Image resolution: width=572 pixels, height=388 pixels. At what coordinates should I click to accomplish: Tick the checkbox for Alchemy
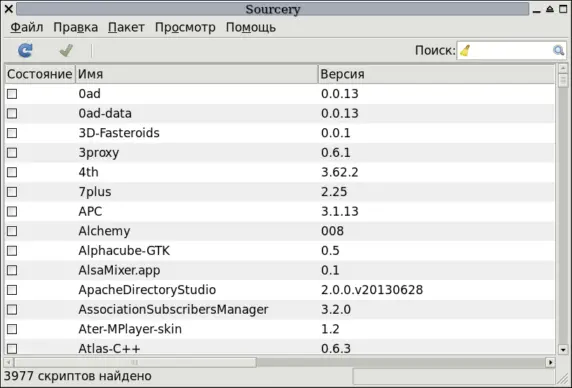[x=12, y=231]
